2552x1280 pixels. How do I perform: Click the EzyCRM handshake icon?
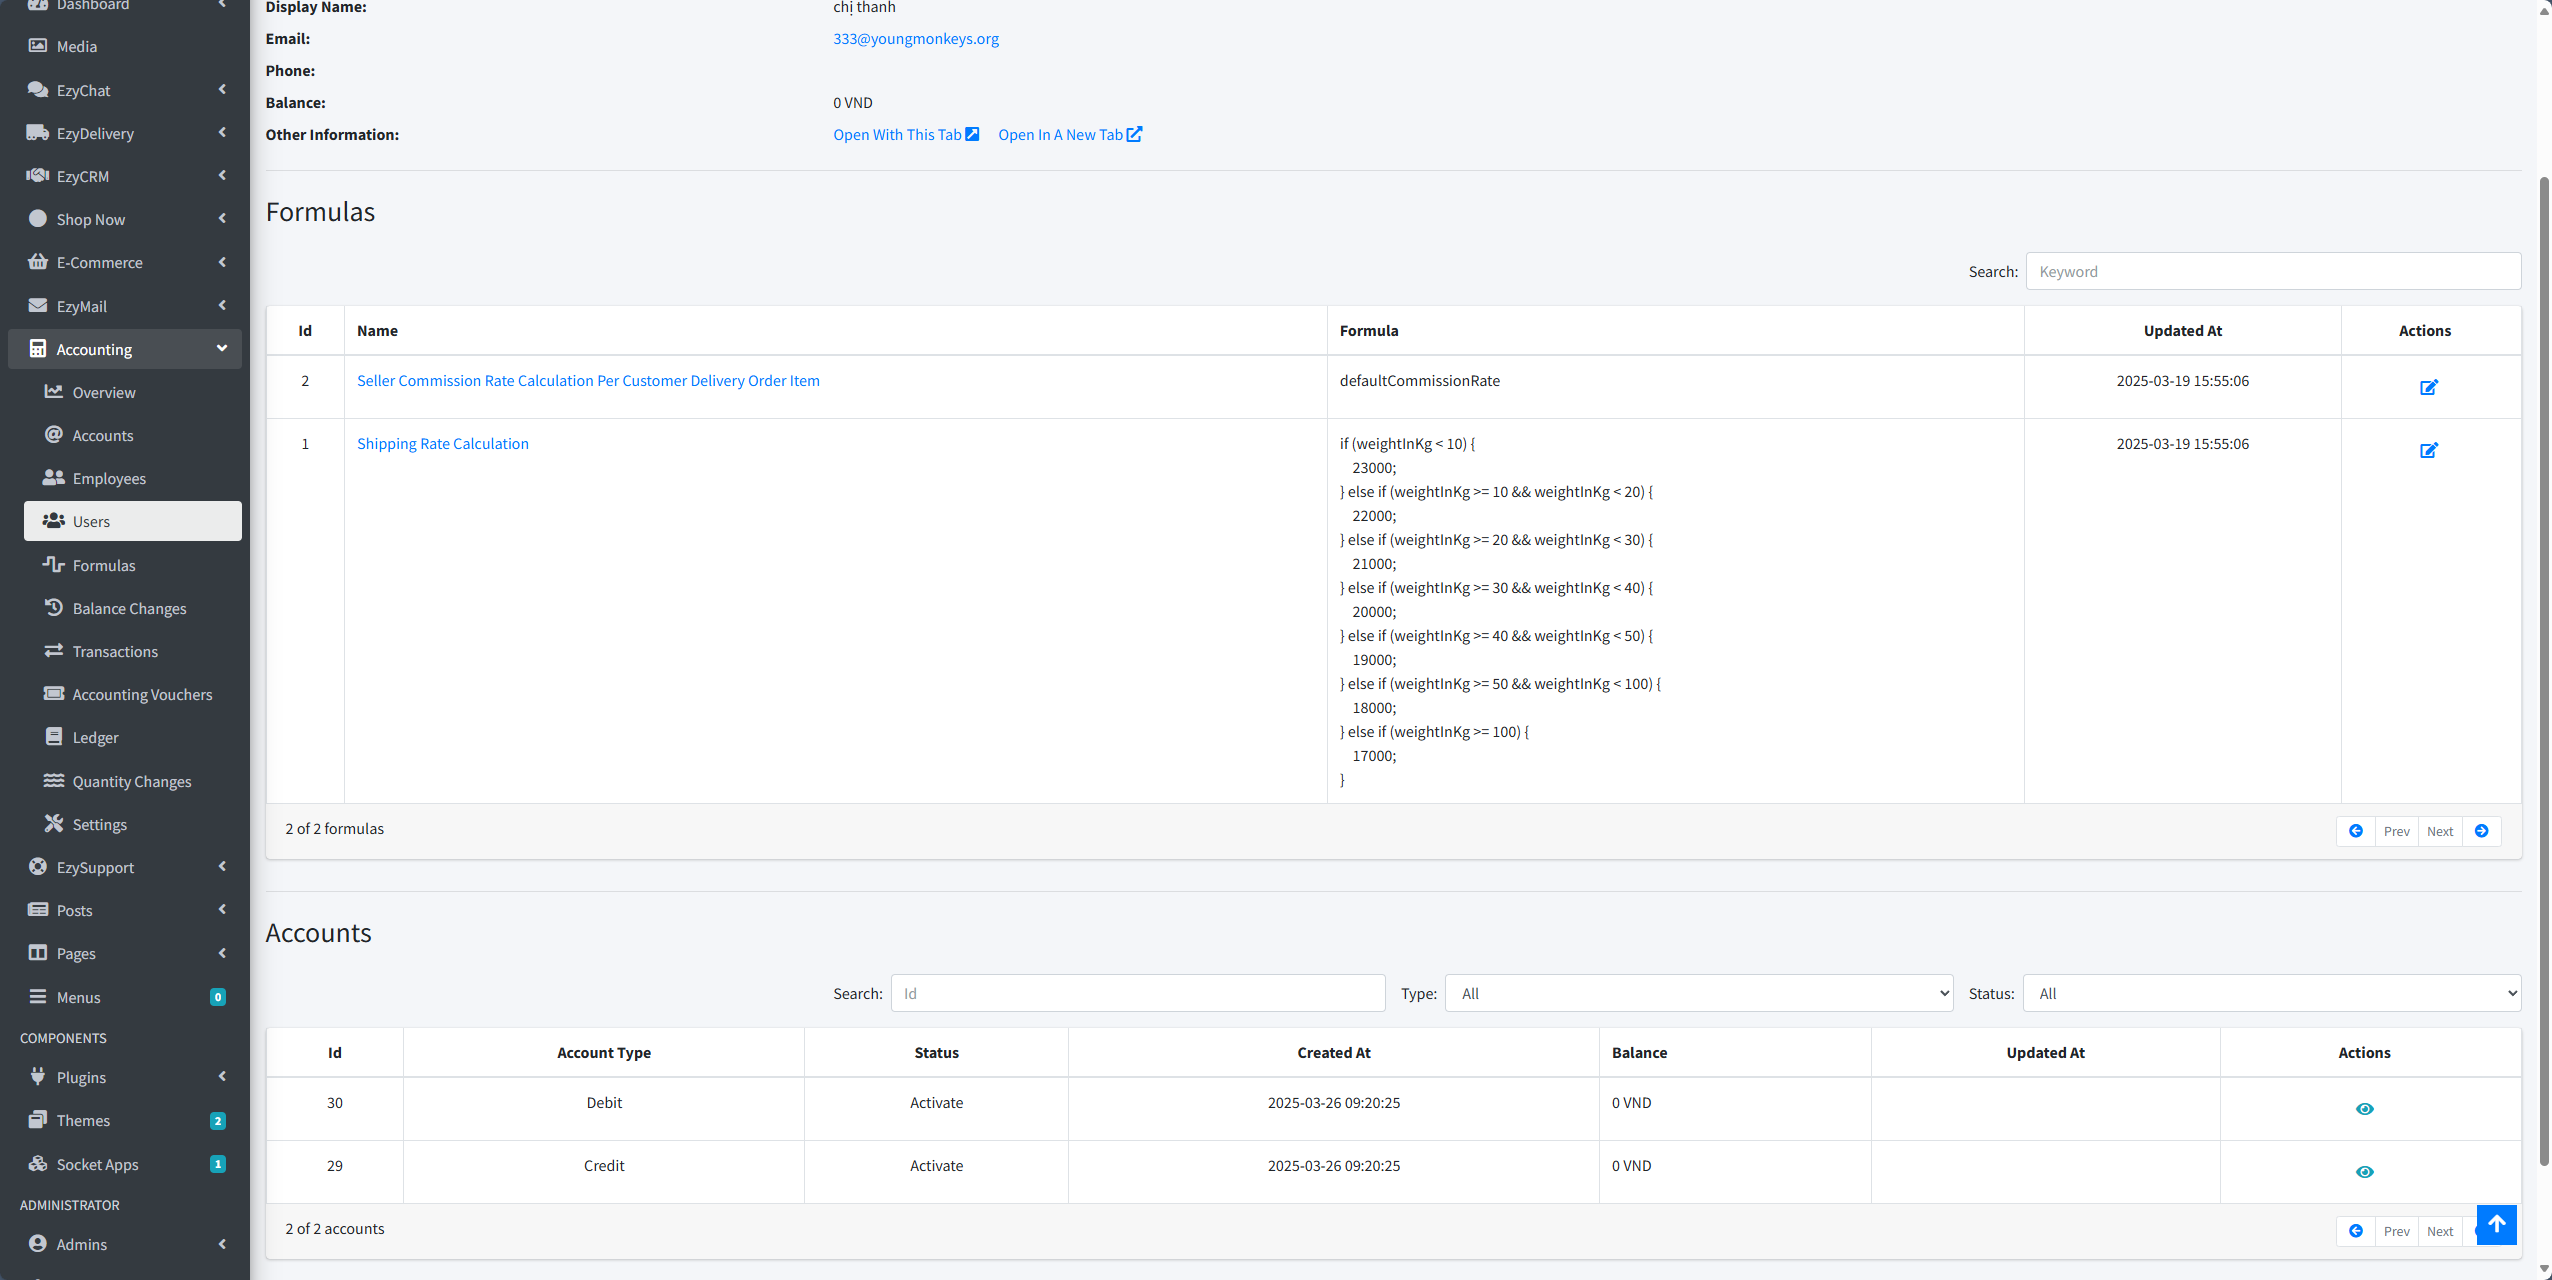tap(38, 175)
